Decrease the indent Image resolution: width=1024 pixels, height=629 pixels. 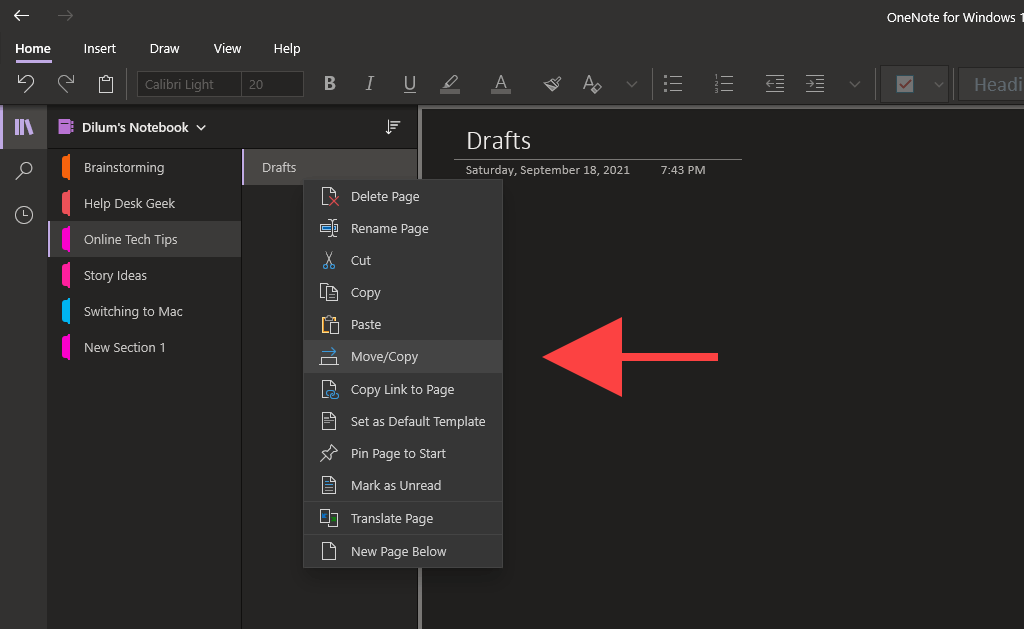(775, 84)
